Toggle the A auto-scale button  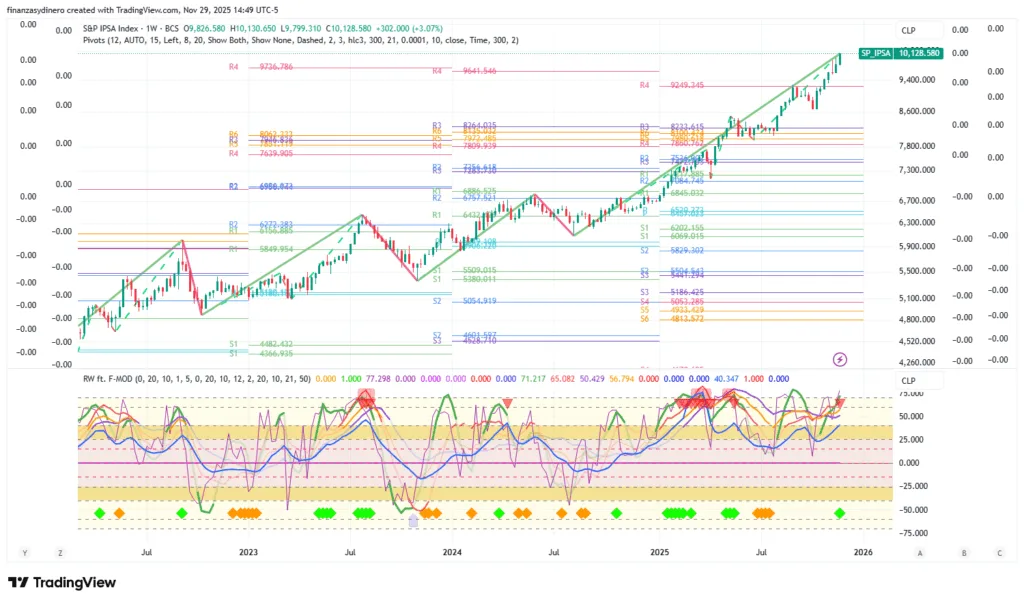point(919,552)
